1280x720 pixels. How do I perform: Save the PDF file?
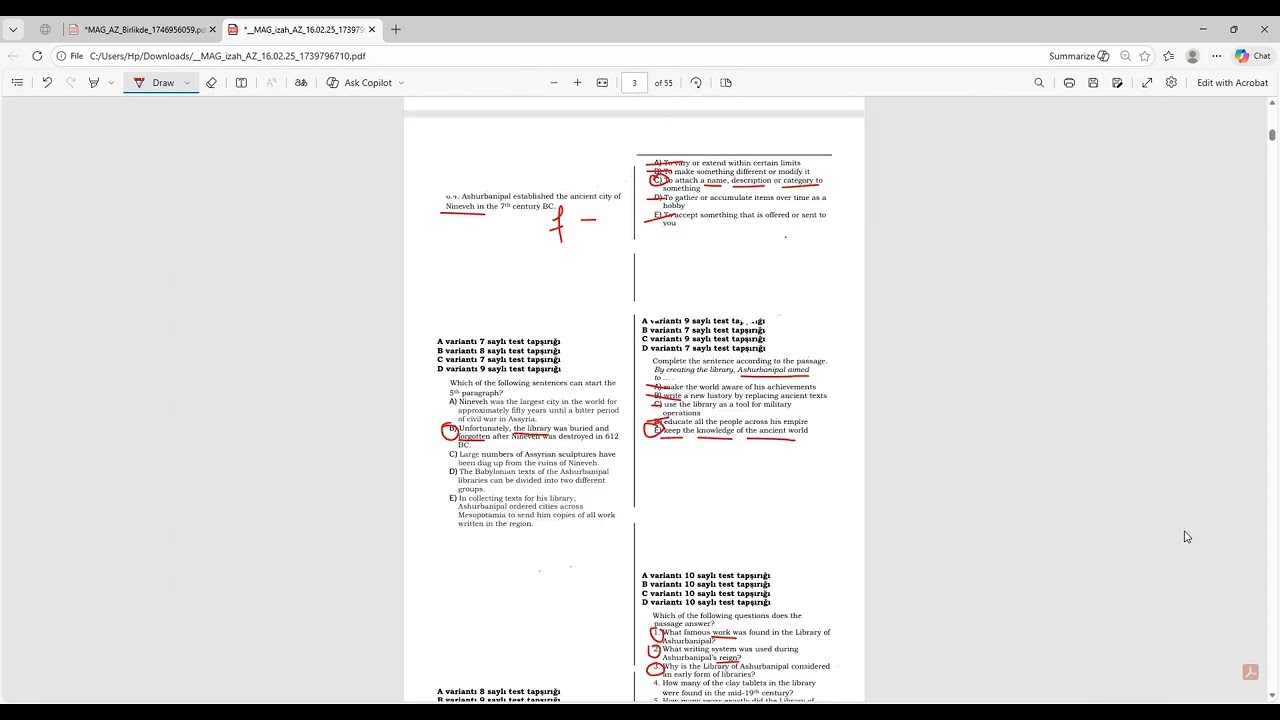[x=1093, y=83]
